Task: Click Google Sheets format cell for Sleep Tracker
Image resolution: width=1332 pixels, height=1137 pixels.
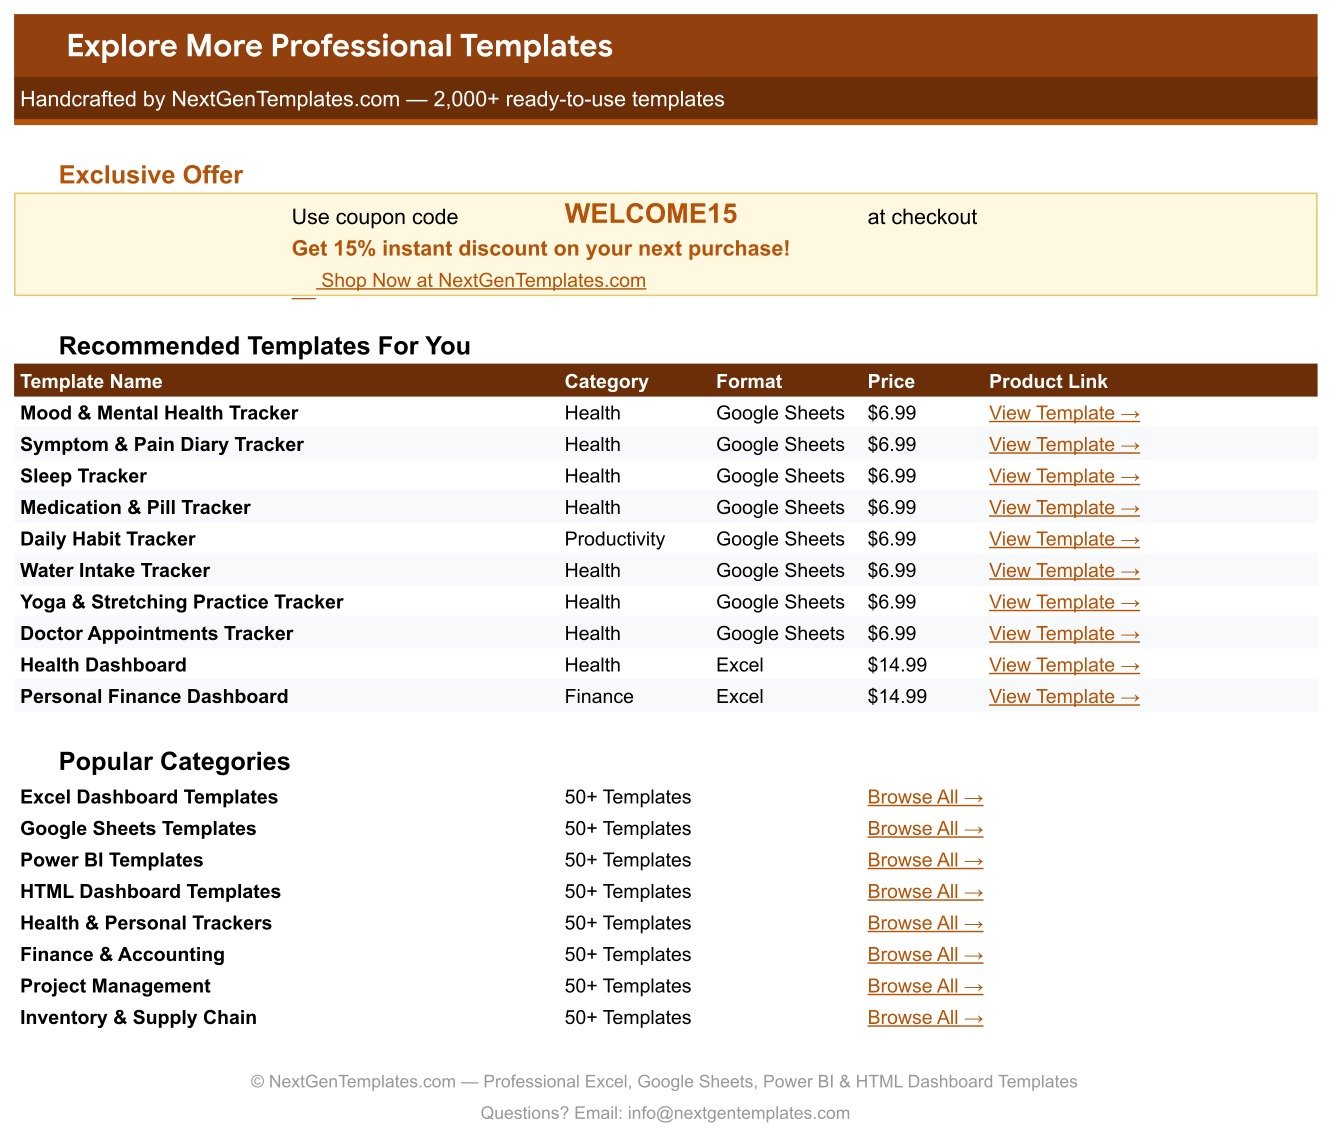Action: click(780, 476)
